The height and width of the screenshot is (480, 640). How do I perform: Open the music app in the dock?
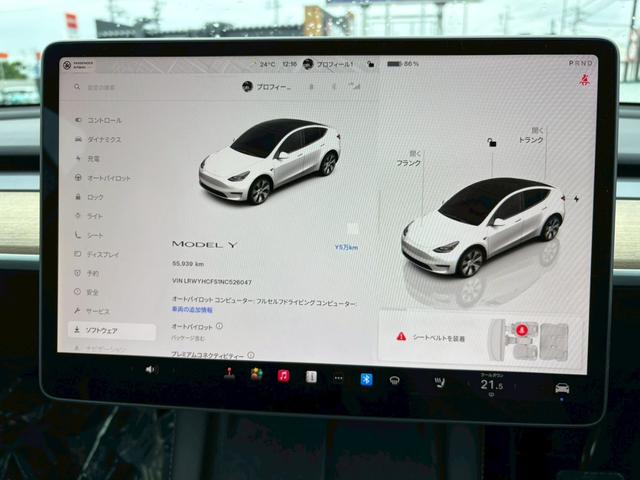point(283,375)
